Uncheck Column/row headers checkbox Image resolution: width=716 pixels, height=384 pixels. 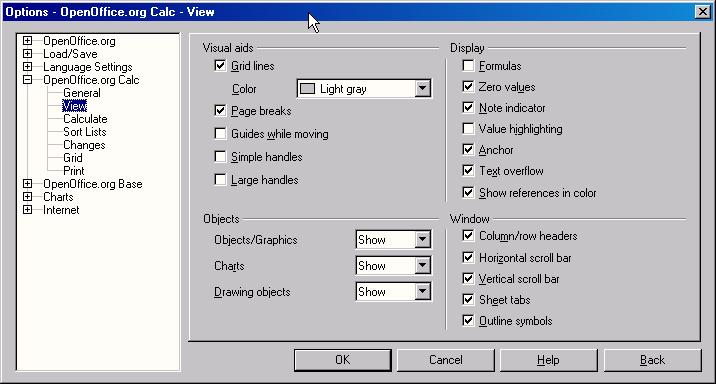click(x=468, y=235)
